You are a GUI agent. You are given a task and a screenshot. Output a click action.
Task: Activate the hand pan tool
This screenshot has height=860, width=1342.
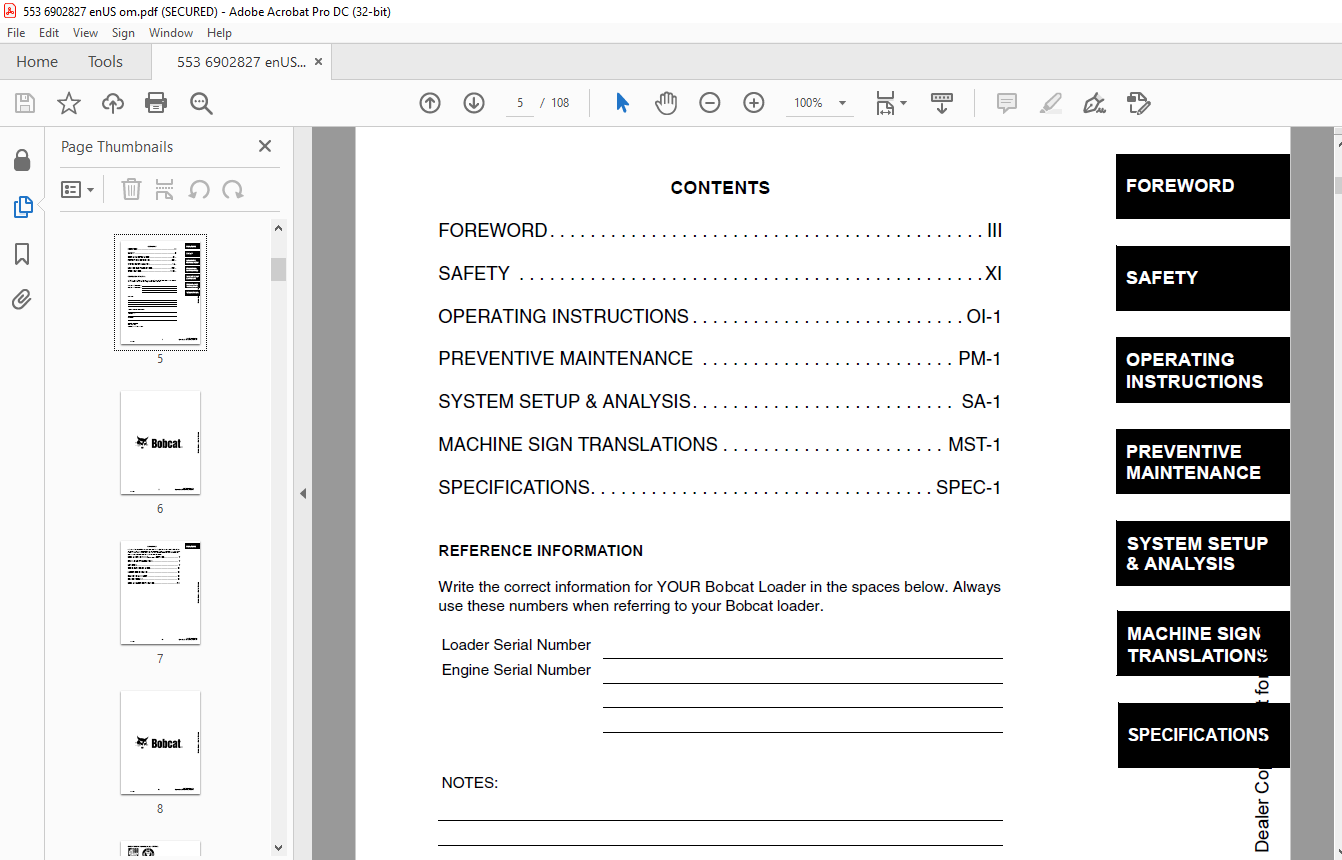coord(666,103)
